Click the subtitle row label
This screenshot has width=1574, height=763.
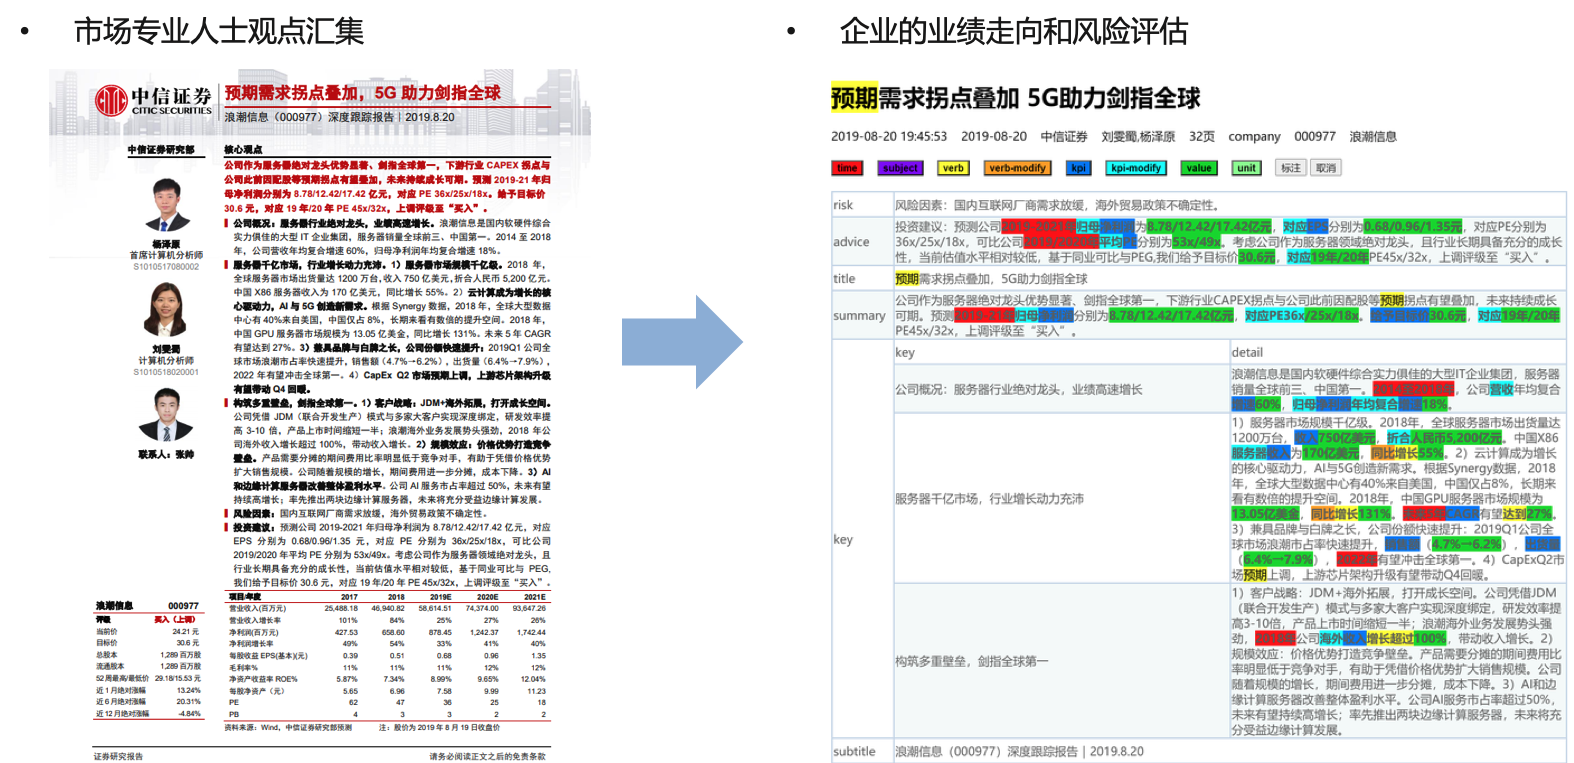(x=854, y=751)
